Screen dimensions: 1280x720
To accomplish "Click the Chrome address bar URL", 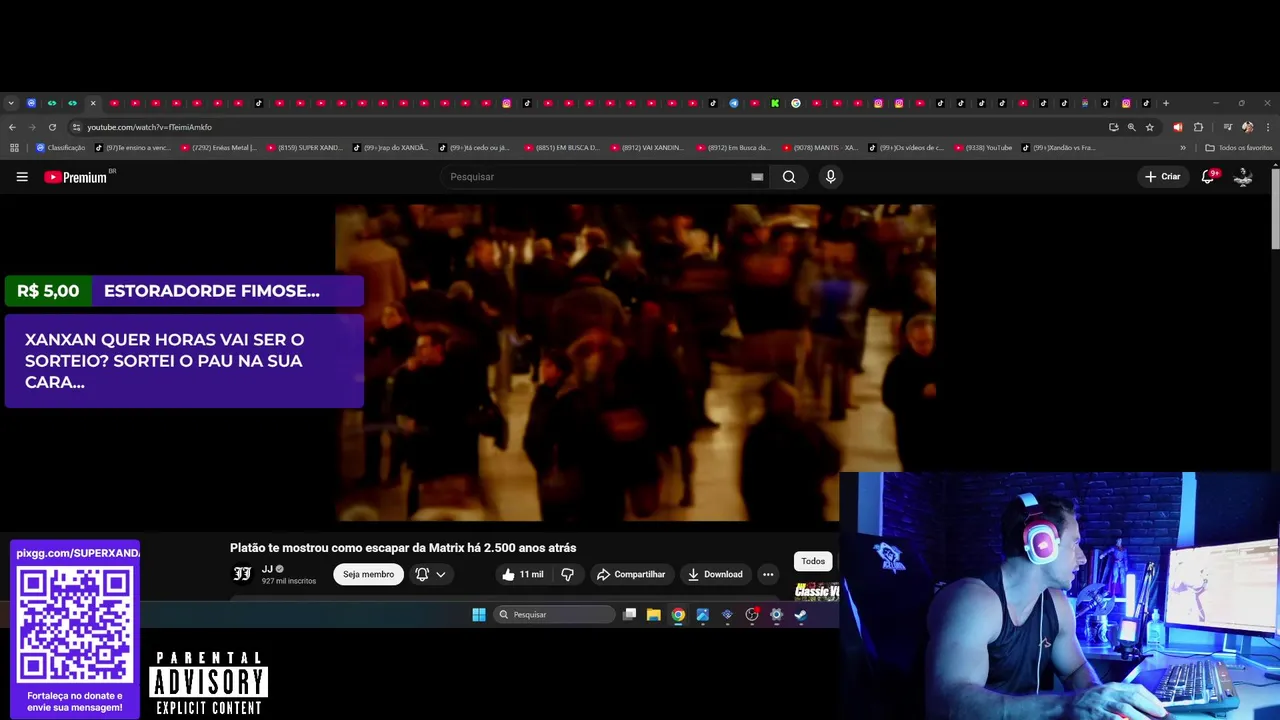I will [x=149, y=127].
